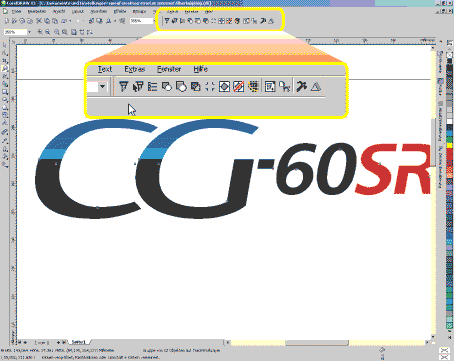454x361 pixels.
Task: Open the Effekte menu
Action: [x=120, y=11]
